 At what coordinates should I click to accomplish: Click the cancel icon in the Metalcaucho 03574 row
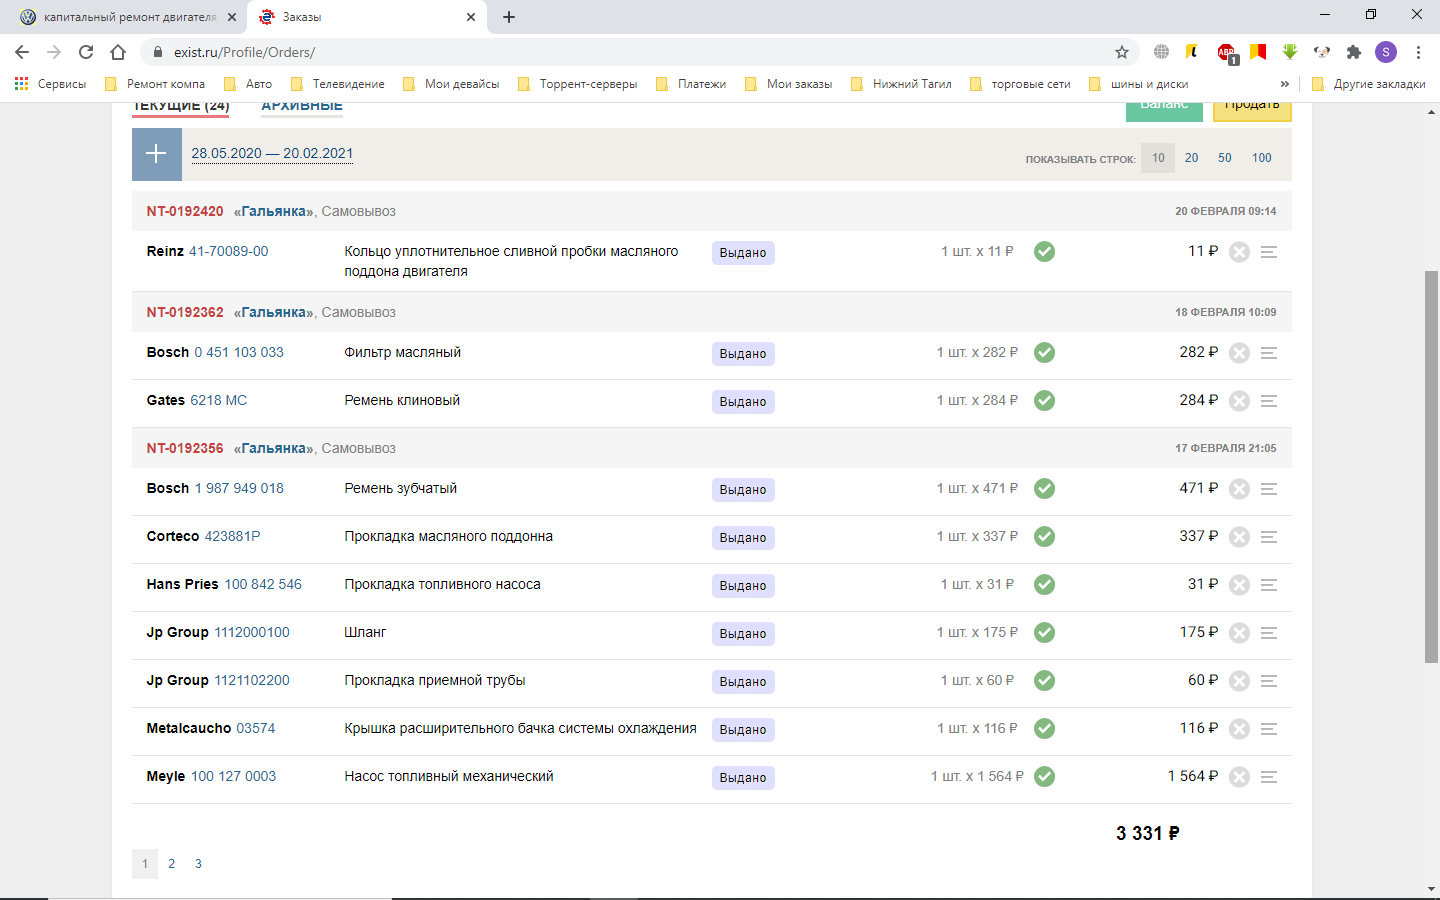coord(1239,729)
